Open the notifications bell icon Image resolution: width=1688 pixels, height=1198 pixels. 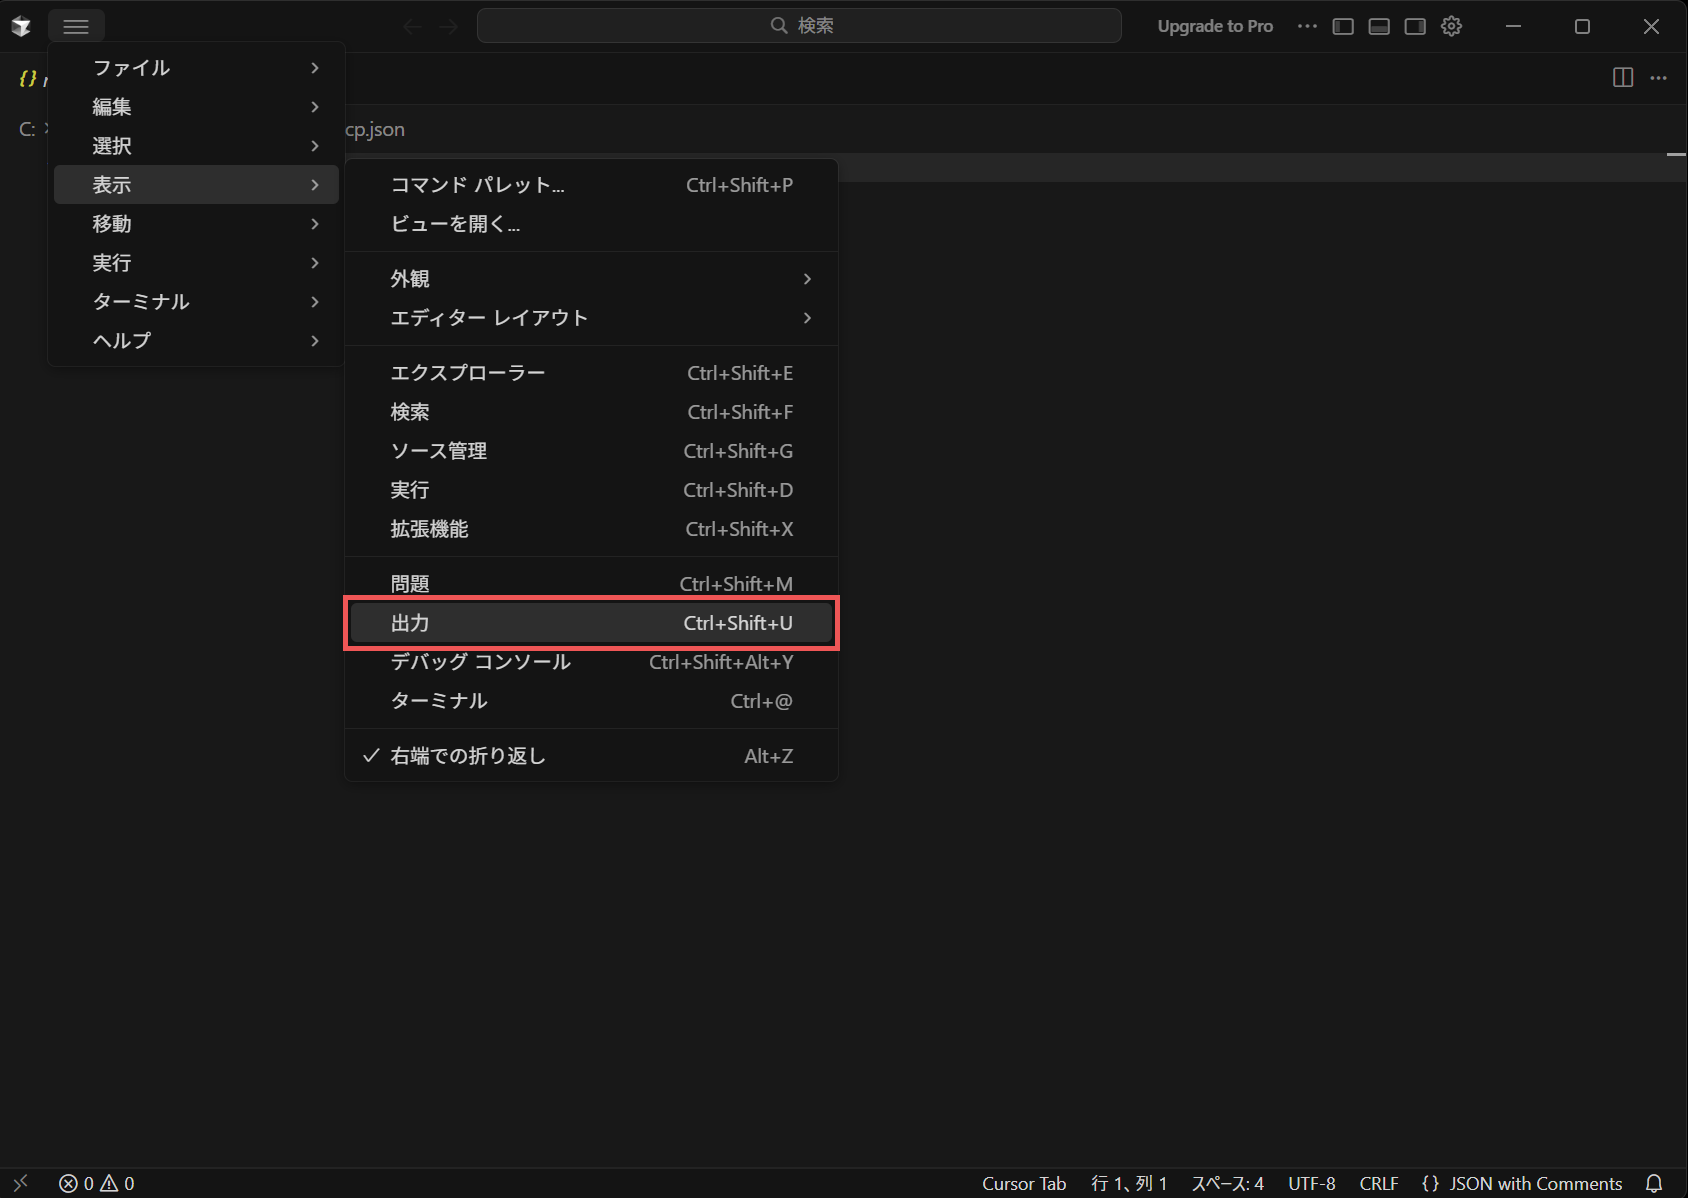(1654, 1183)
